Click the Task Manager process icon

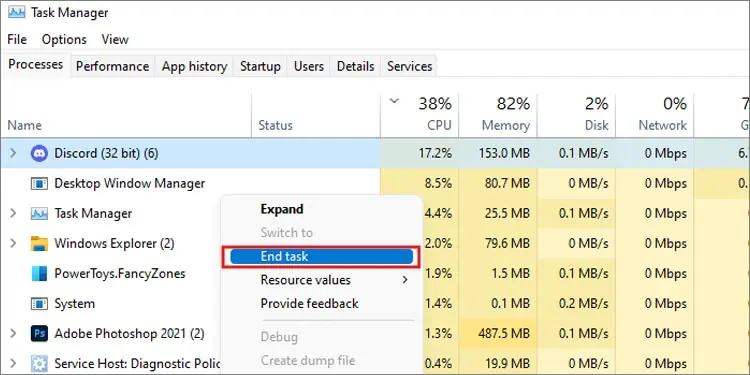[x=39, y=213]
